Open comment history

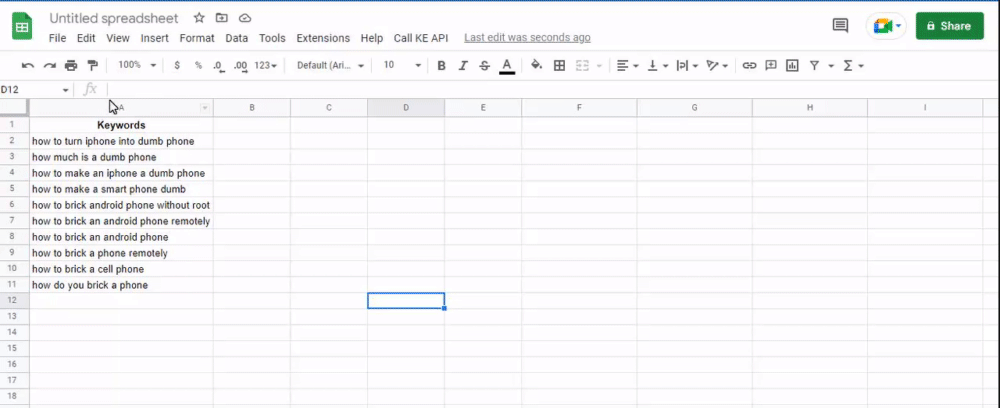pos(841,26)
